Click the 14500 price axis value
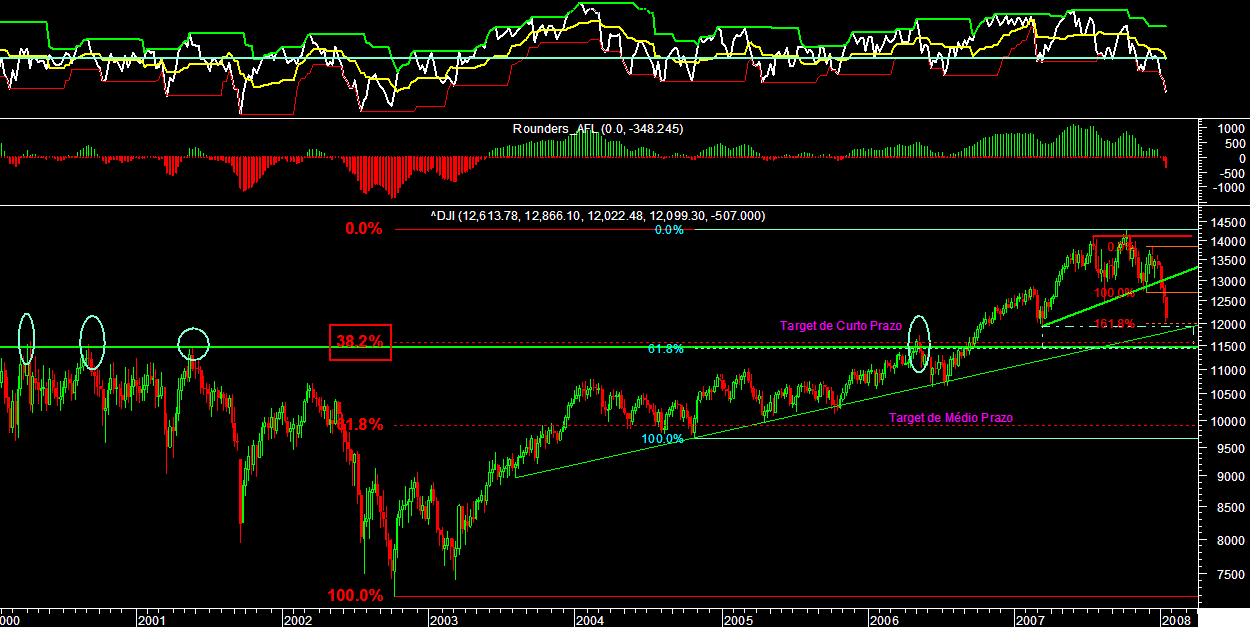Viewport: 1250px width, 627px height. coord(1227,223)
